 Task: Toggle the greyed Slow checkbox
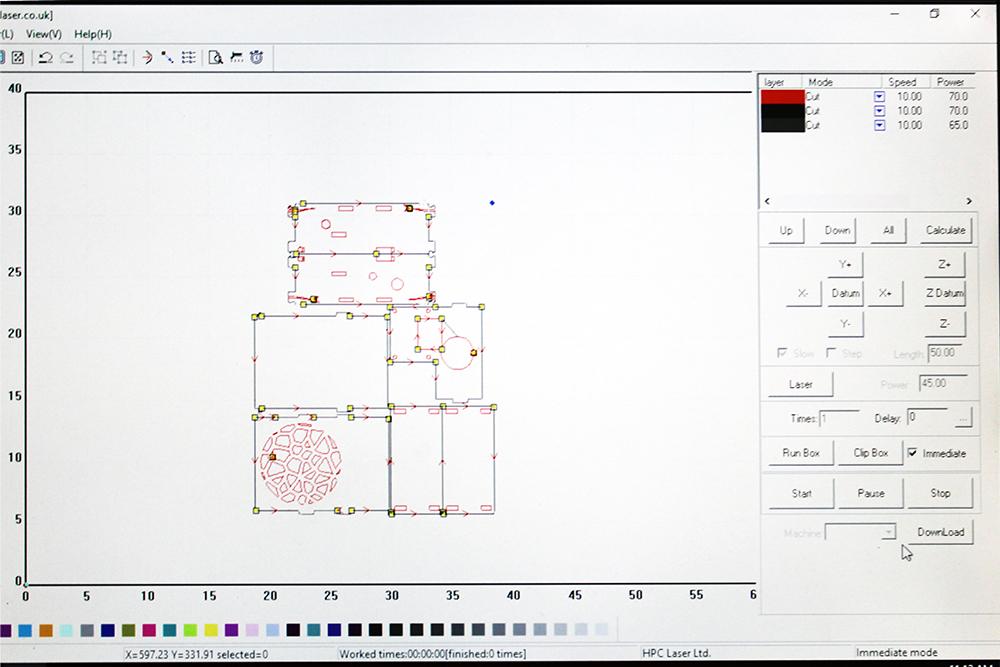tap(782, 353)
